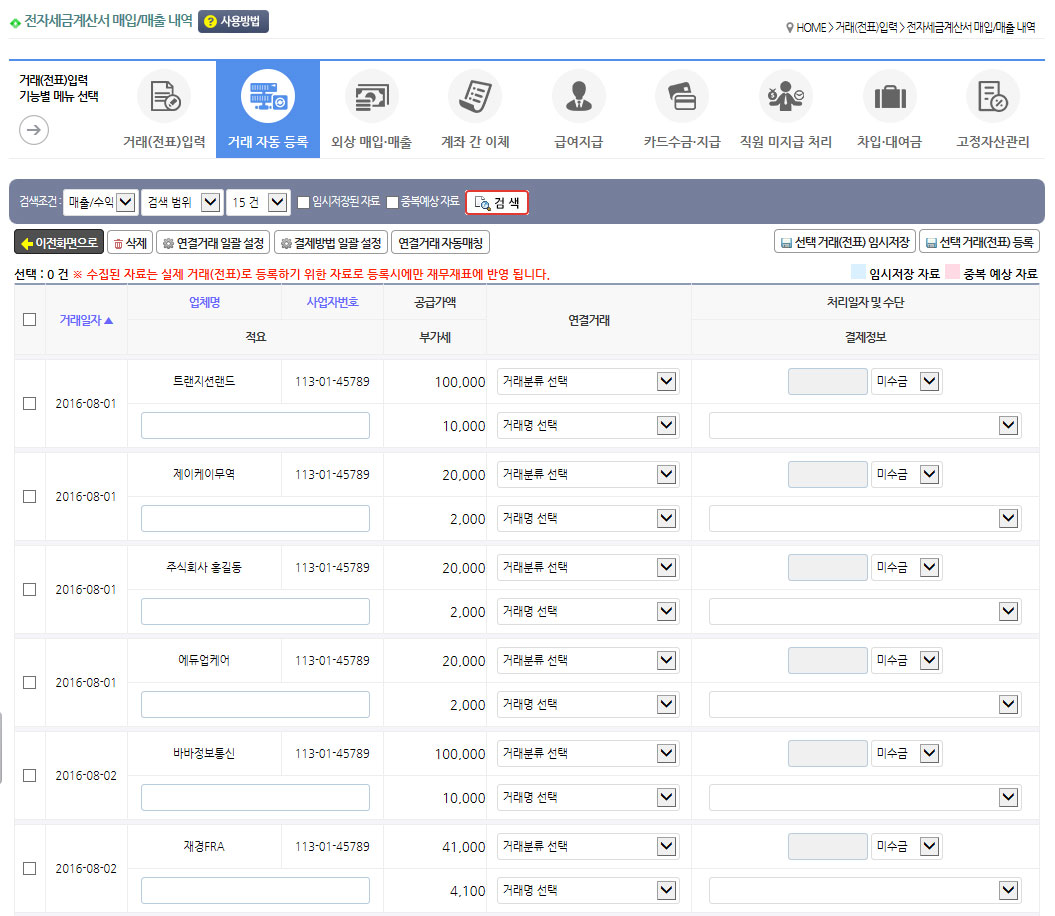Image resolution: width=1055 pixels, height=916 pixels.
Task: Open the 검색 범위 dropdown
Action: coord(182,202)
